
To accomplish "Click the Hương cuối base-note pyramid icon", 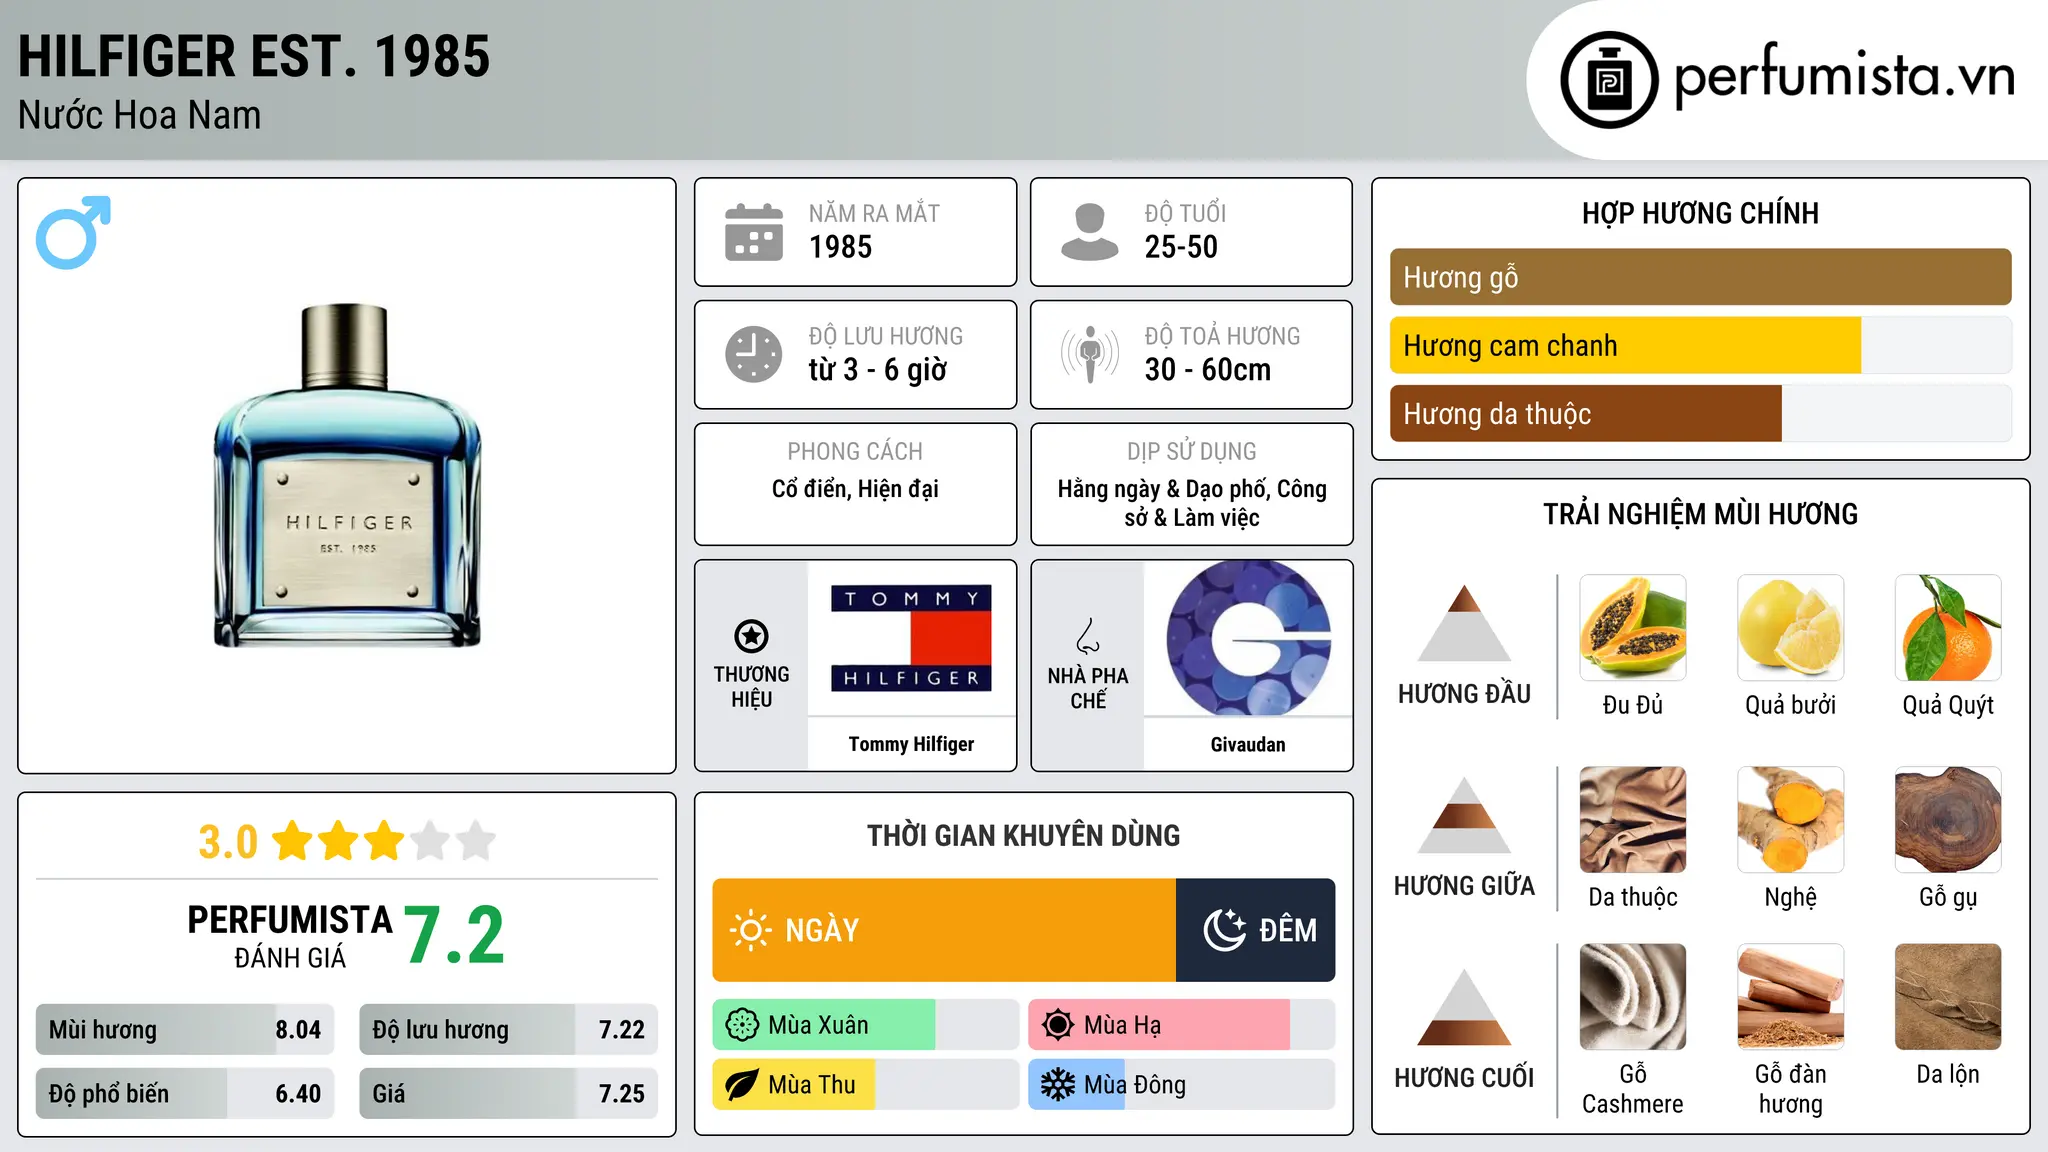I will click(1464, 1007).
